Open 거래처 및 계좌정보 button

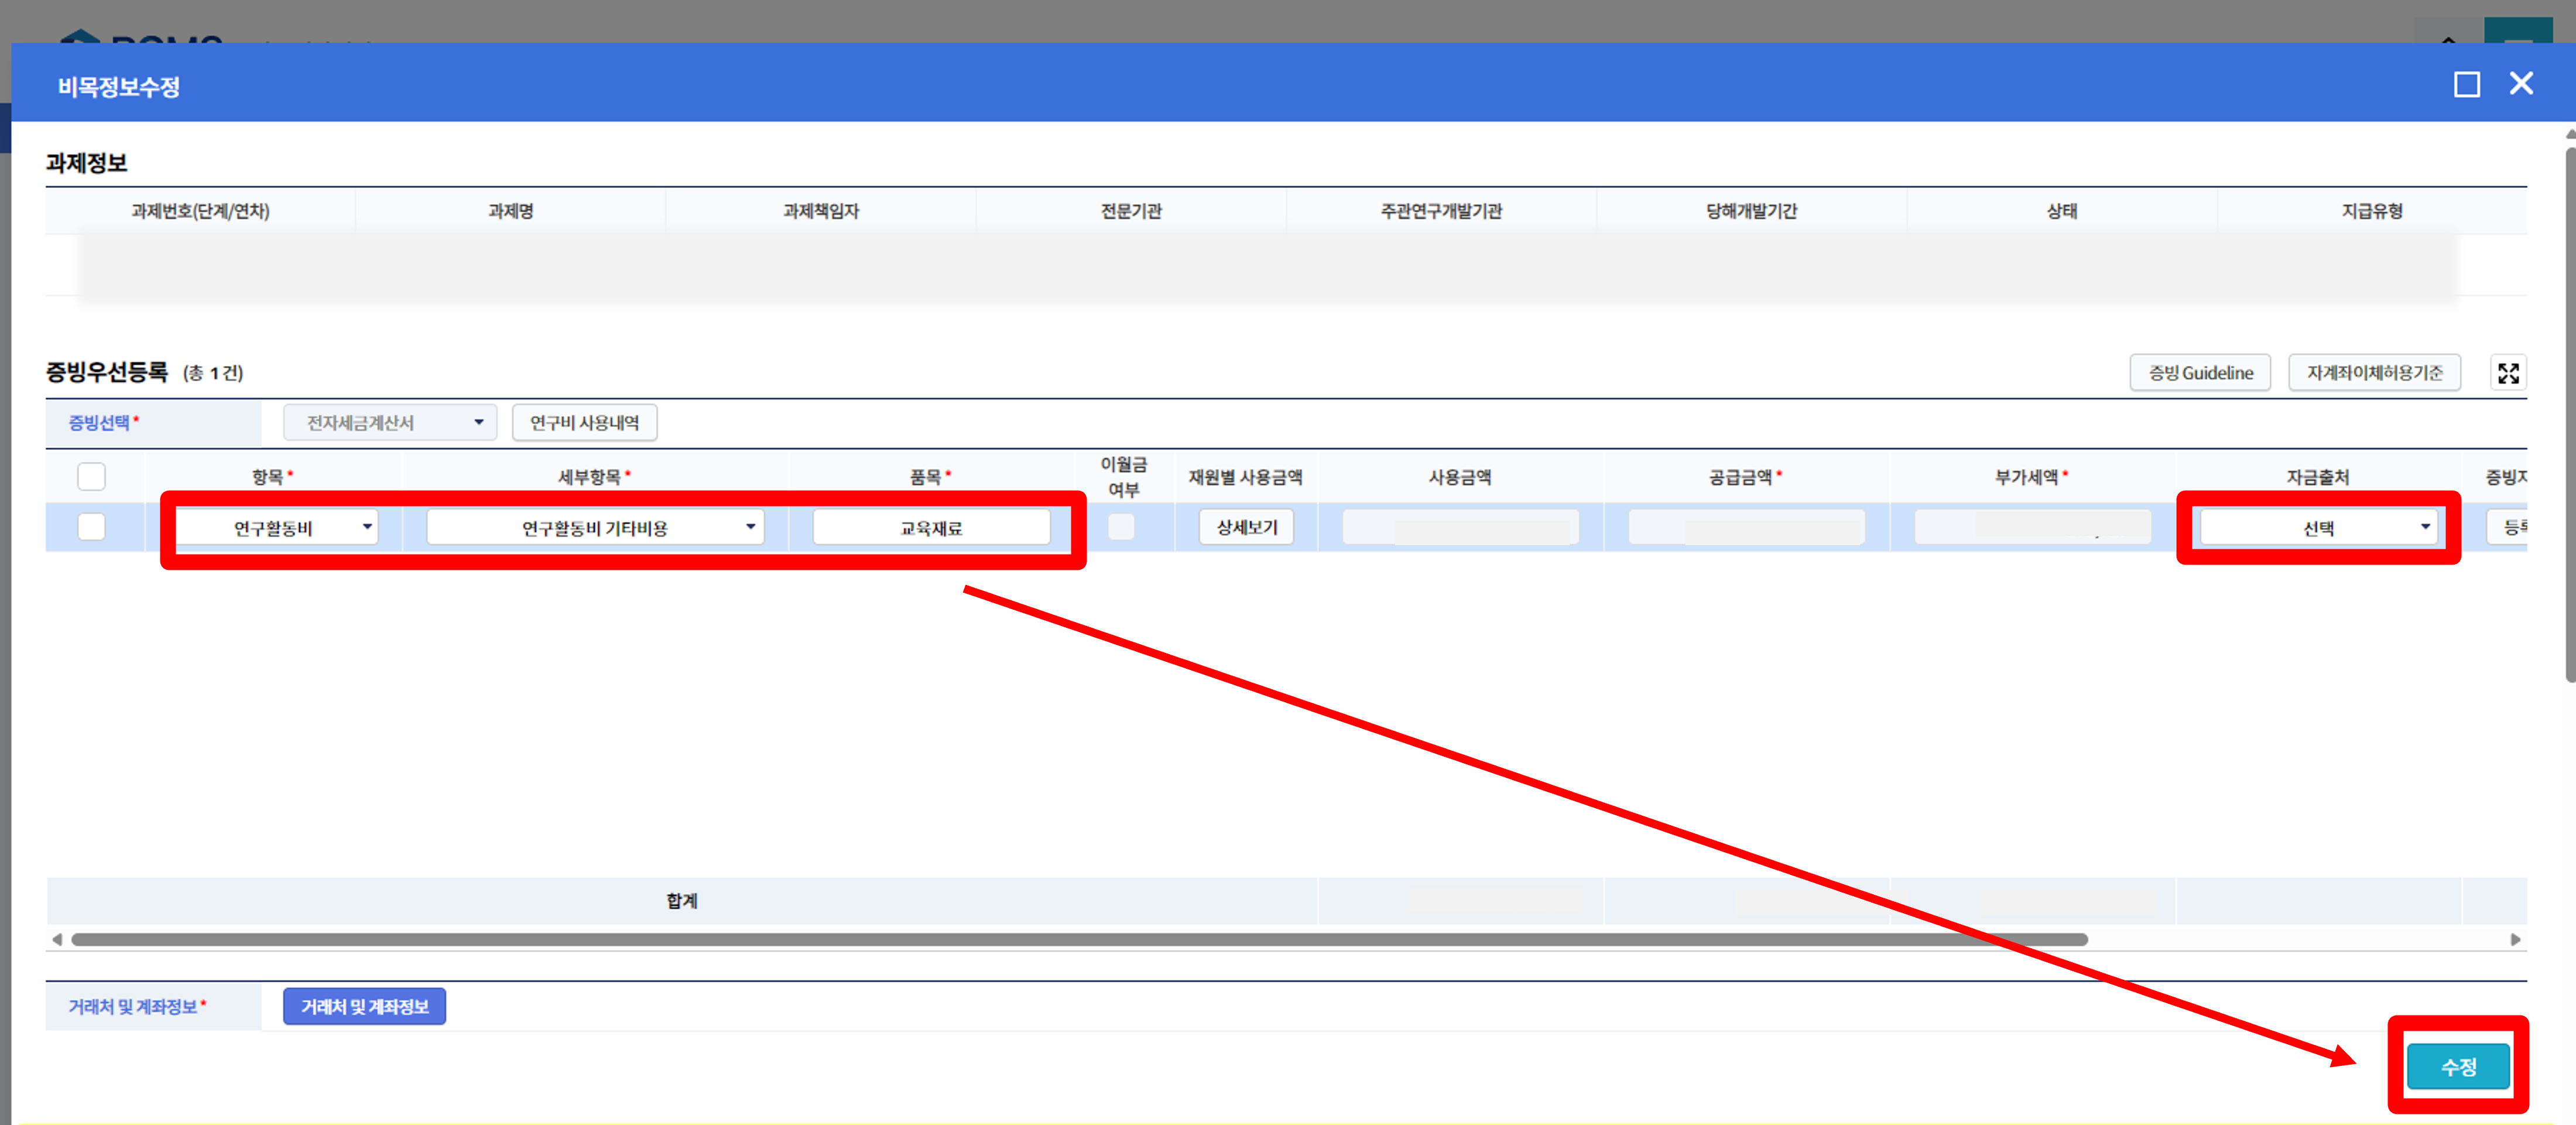pos(364,1006)
